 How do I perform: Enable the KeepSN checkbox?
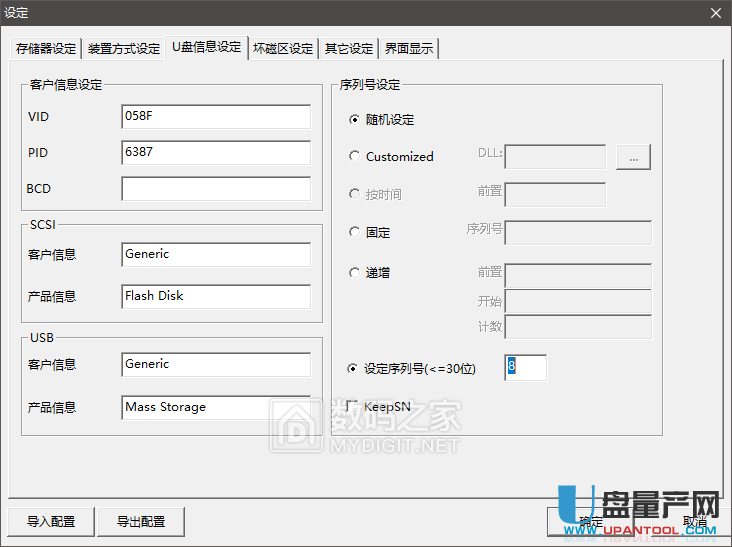(352, 406)
